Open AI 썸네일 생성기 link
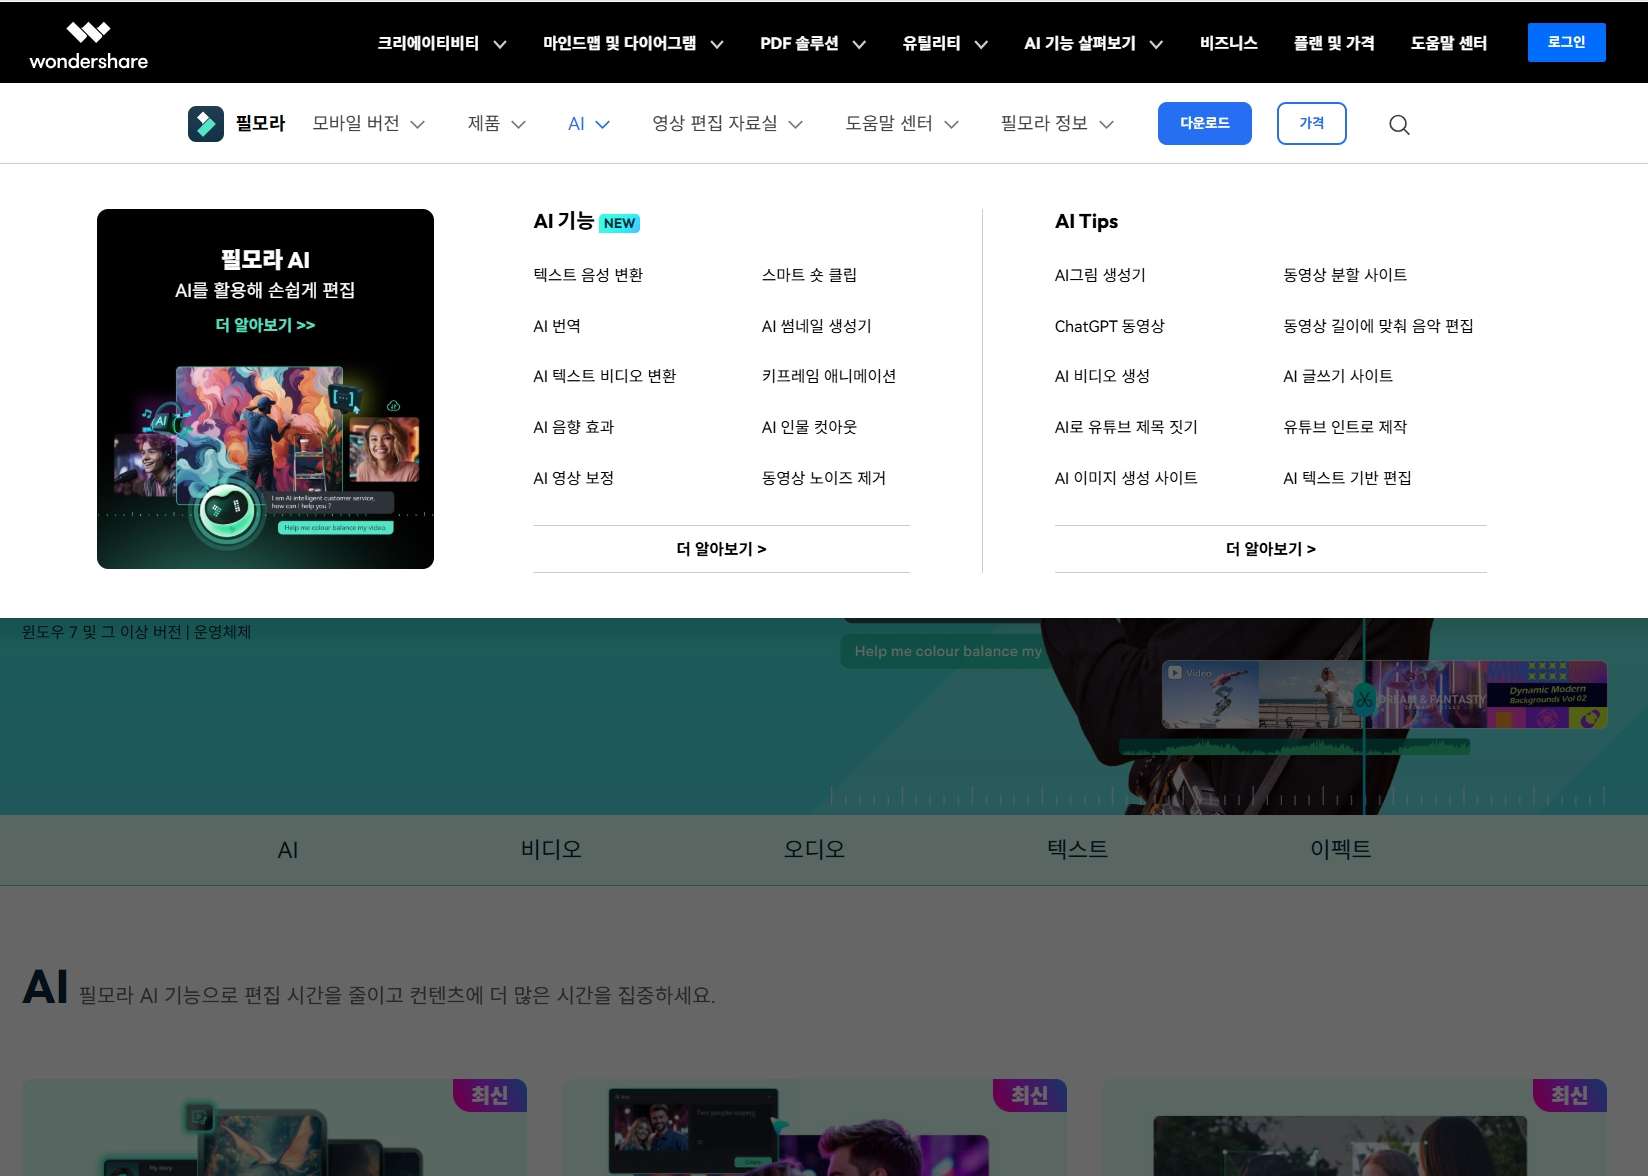This screenshot has width=1648, height=1176. (817, 326)
